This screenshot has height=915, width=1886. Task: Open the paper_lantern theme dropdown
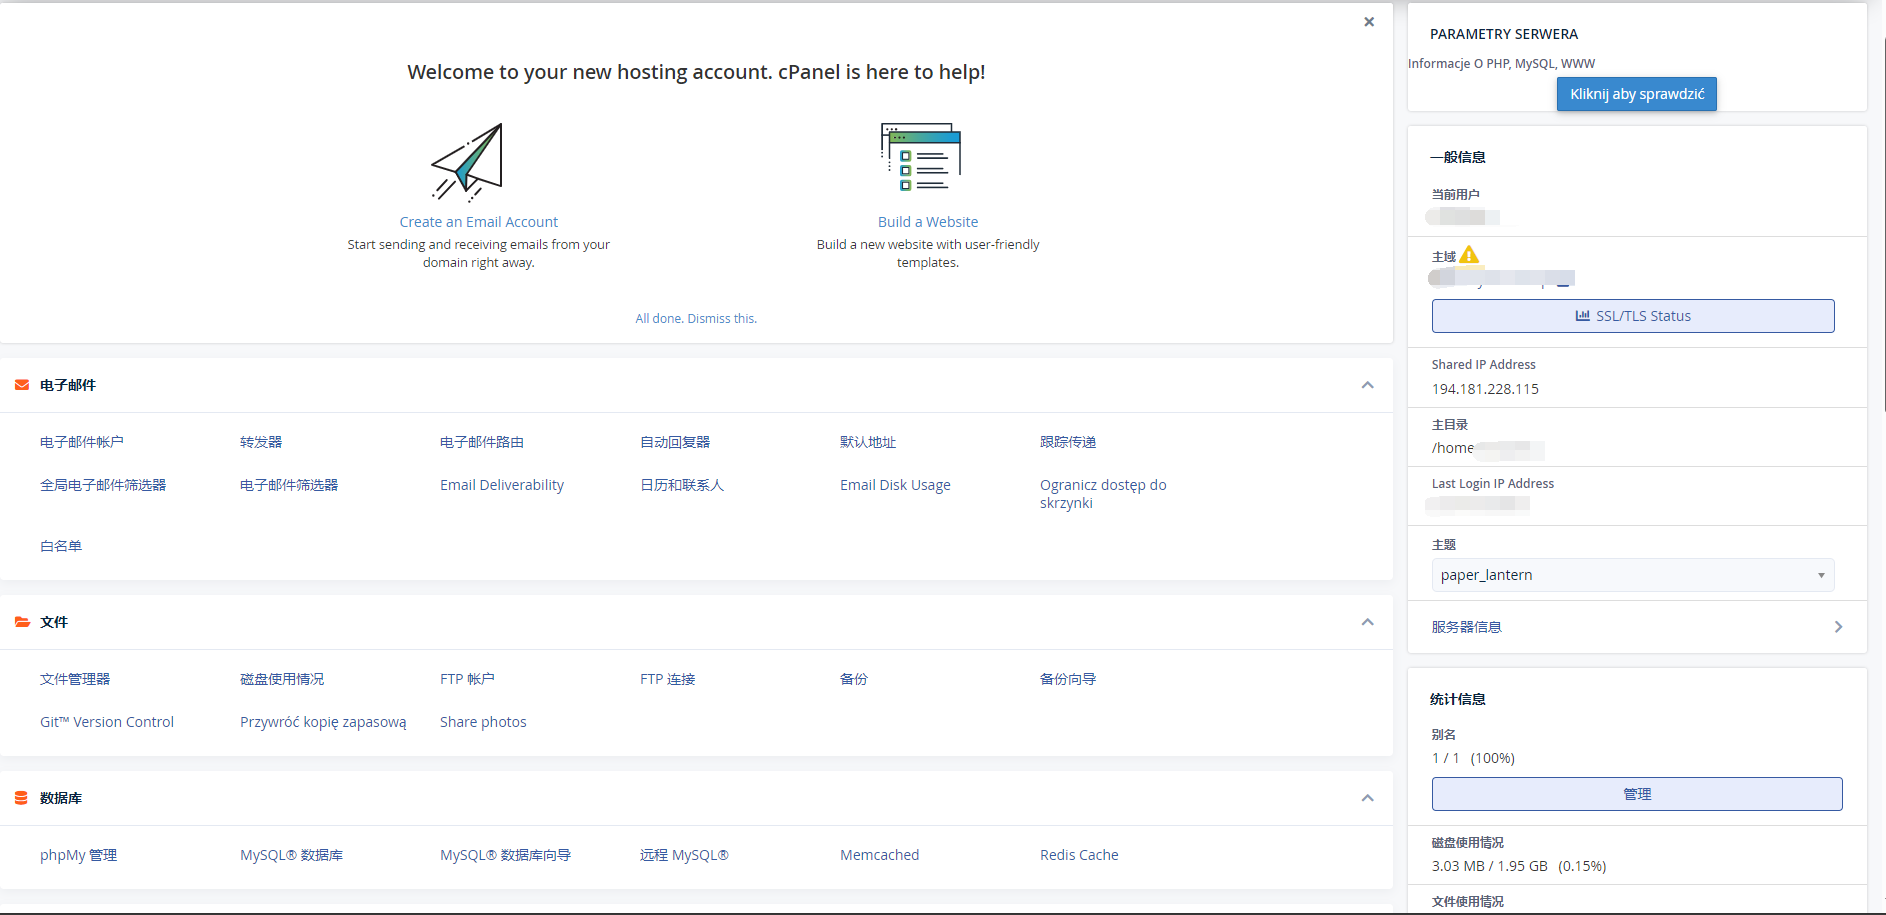[x=1632, y=575]
